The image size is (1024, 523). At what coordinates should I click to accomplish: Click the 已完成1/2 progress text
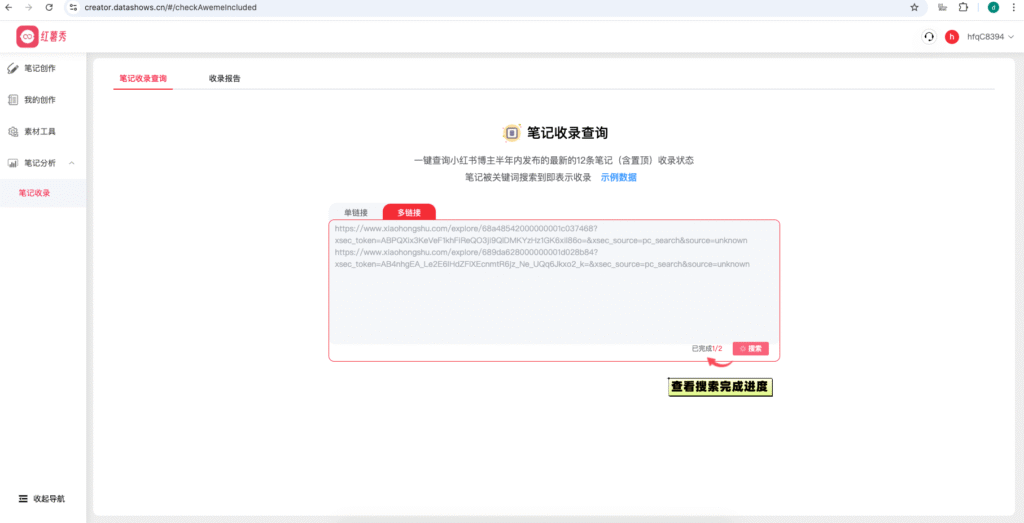[707, 349]
